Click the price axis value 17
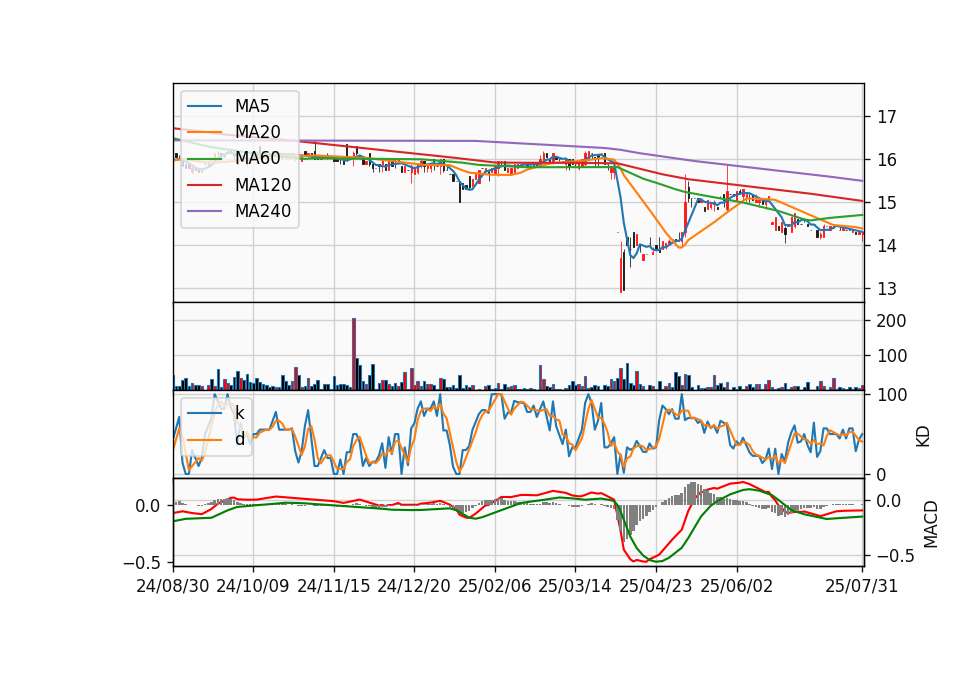 pos(887,117)
